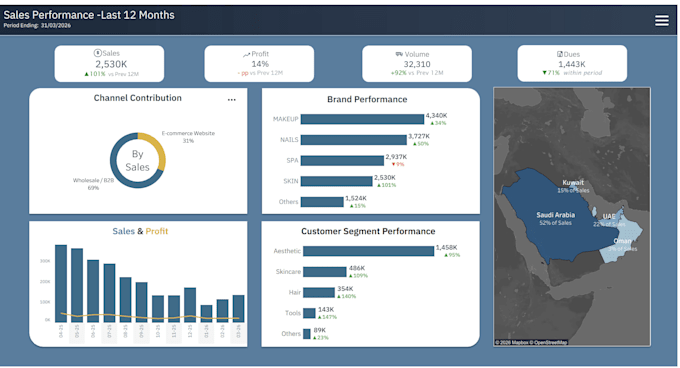
Task: Click the 3,727K value for NAILS
Action: [419, 136]
